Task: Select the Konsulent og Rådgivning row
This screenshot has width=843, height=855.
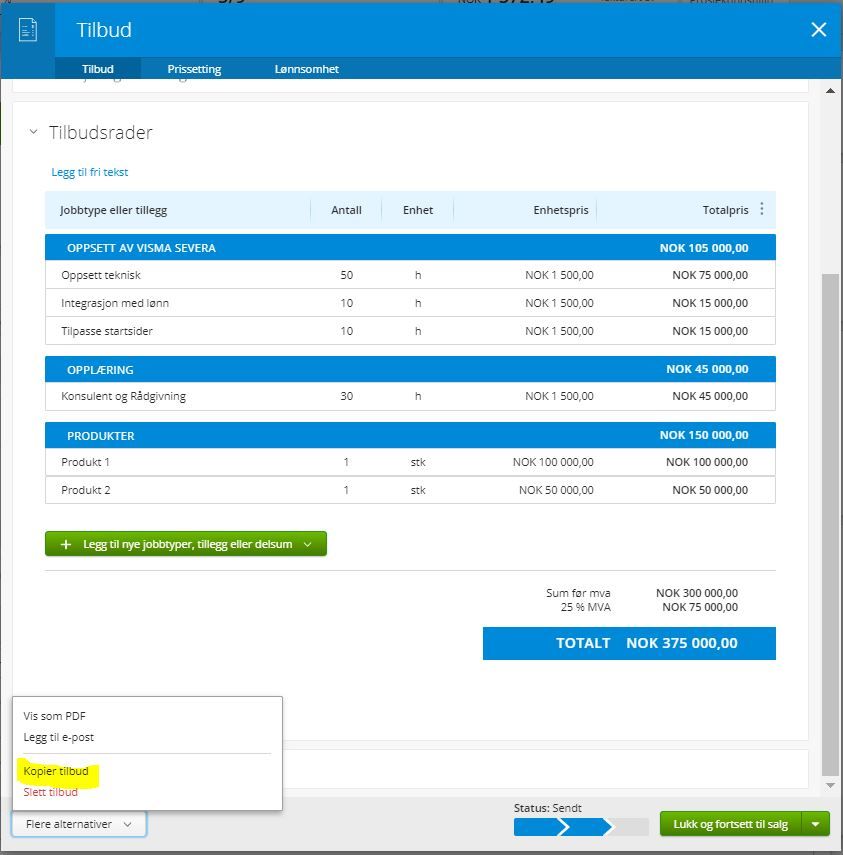Action: click(x=410, y=396)
